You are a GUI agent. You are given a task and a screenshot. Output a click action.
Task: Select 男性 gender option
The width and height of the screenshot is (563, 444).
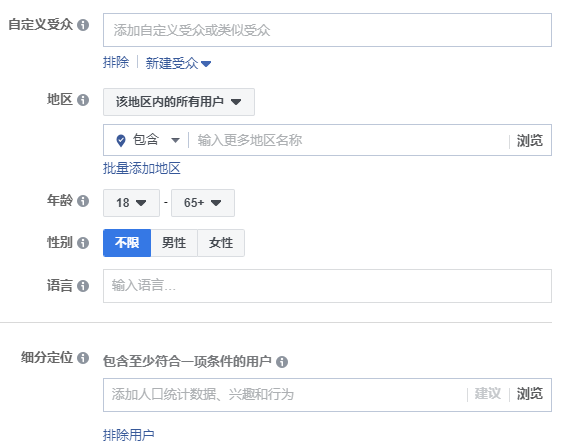pos(174,243)
